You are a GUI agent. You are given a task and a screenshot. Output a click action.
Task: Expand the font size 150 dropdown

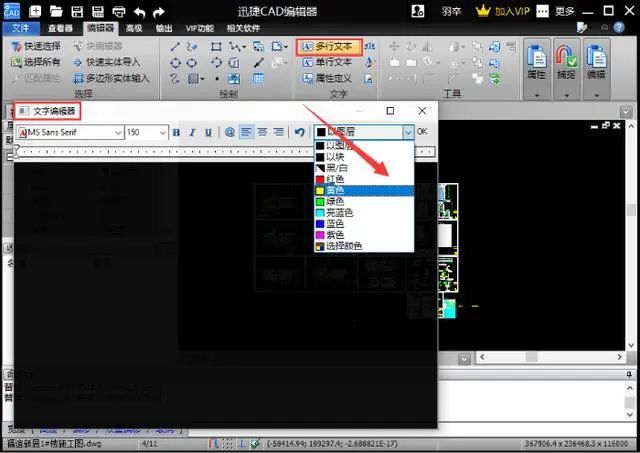click(x=162, y=132)
